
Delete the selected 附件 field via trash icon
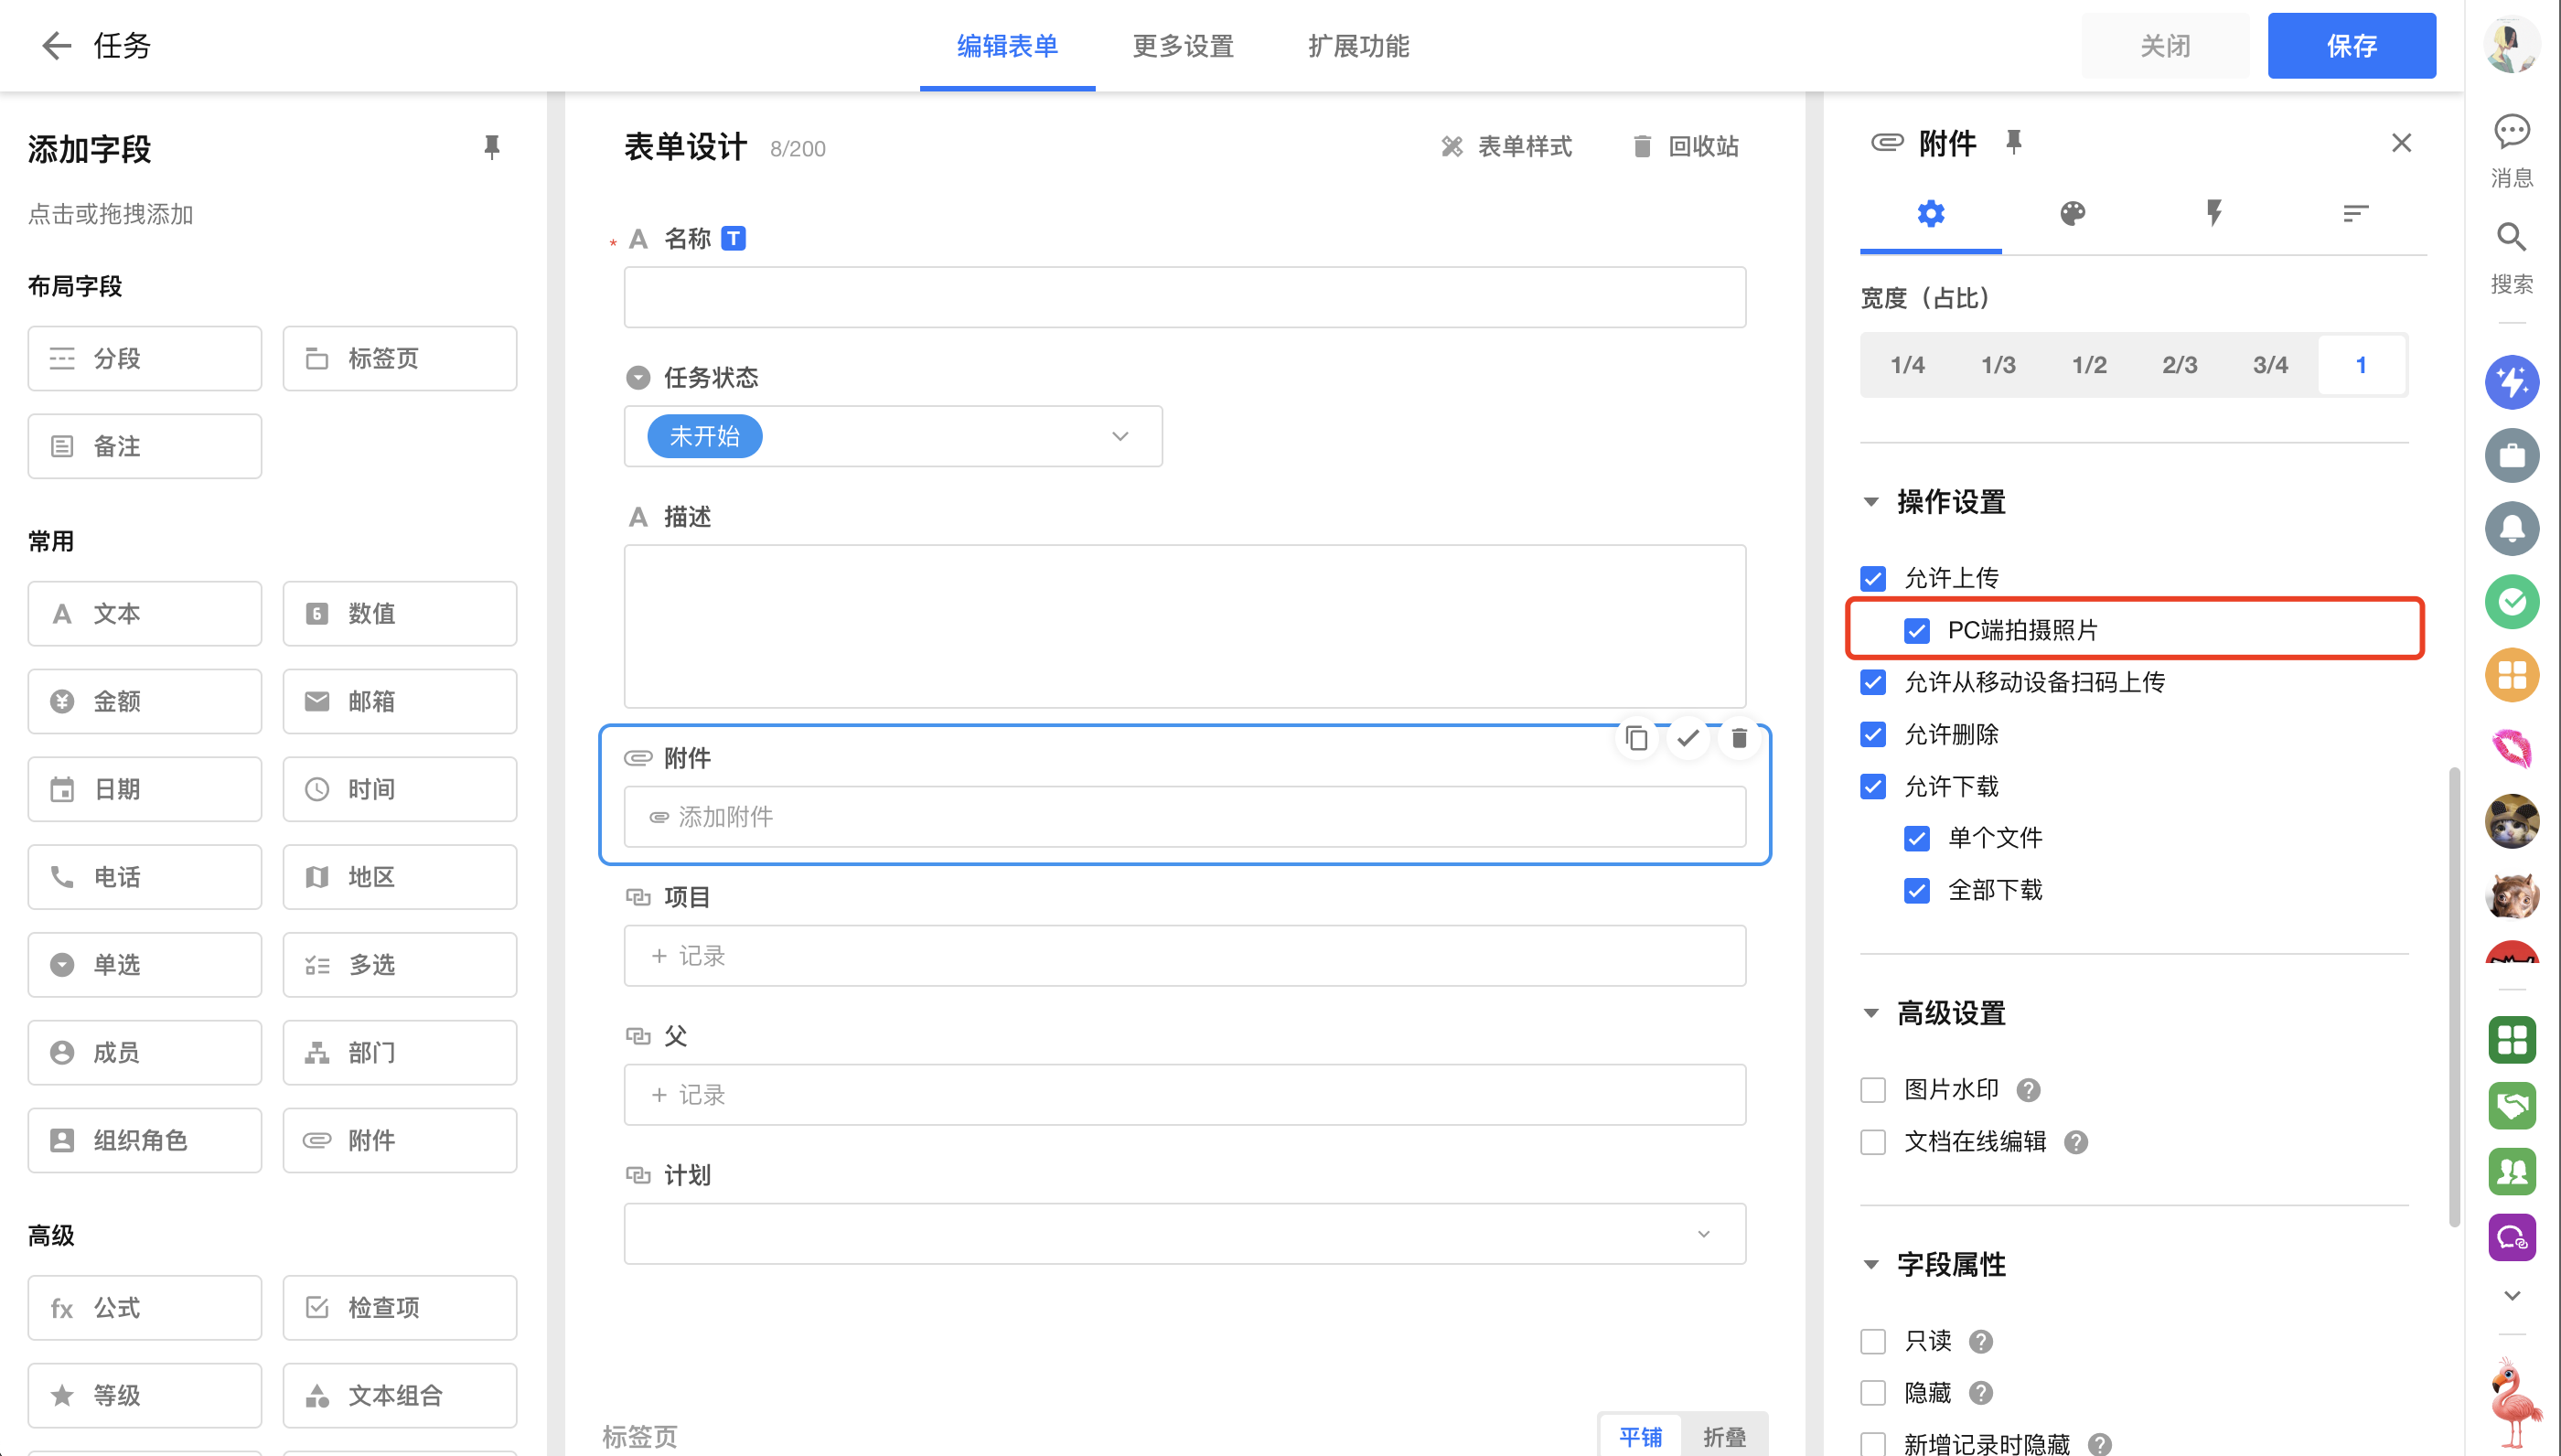pyautogui.click(x=1739, y=738)
